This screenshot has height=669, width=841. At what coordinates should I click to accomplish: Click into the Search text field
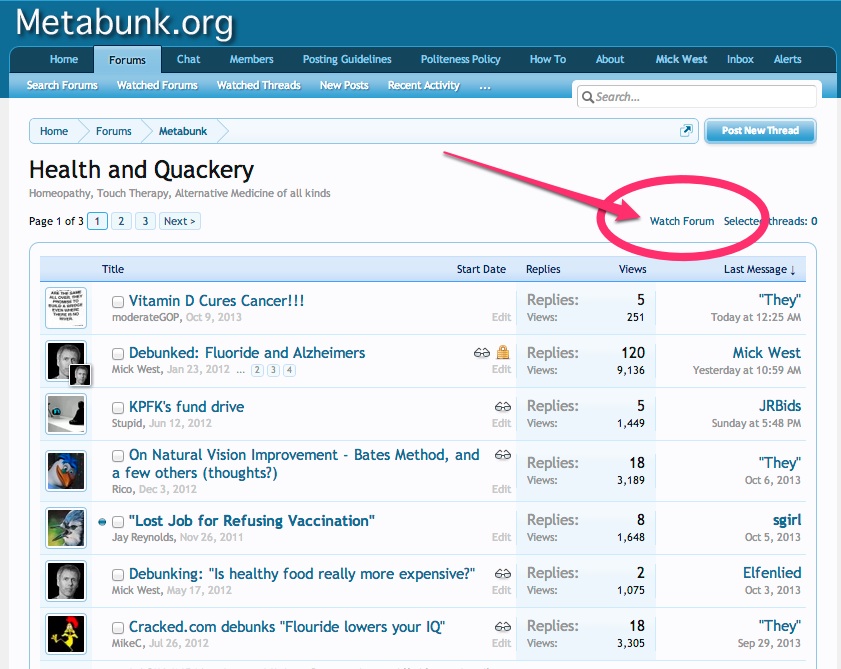tap(697, 97)
